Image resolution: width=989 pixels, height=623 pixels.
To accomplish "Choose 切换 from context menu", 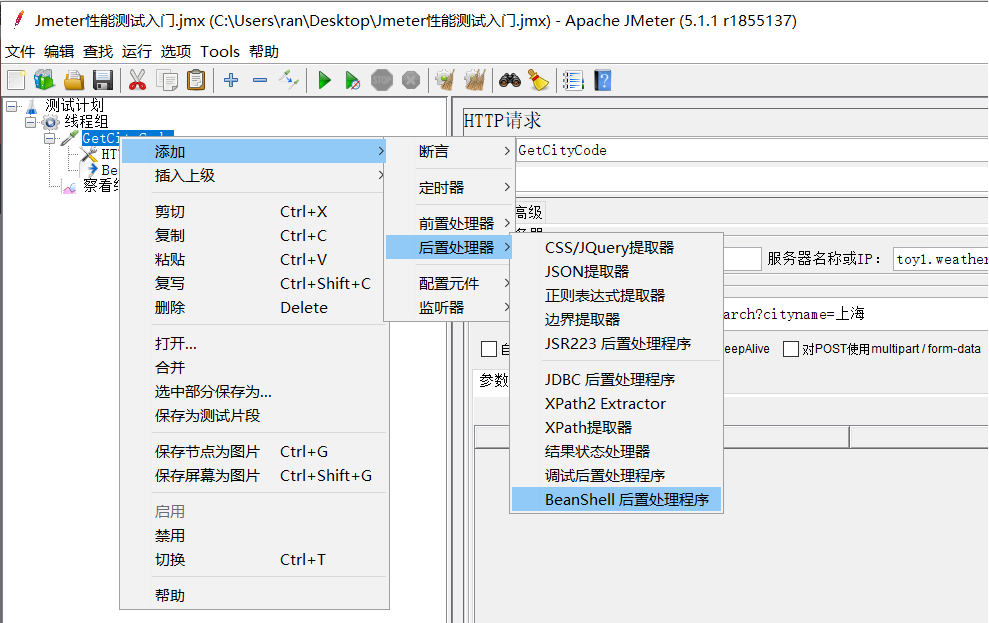I will 254,560.
